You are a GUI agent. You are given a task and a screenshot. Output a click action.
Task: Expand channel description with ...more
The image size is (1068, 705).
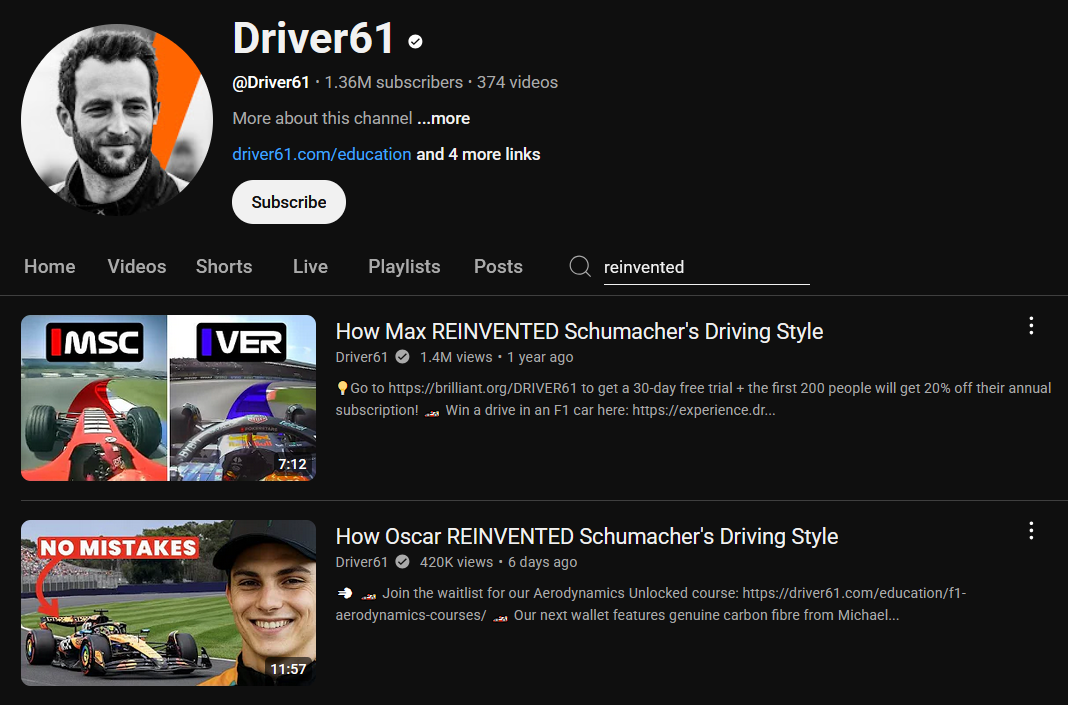[443, 119]
